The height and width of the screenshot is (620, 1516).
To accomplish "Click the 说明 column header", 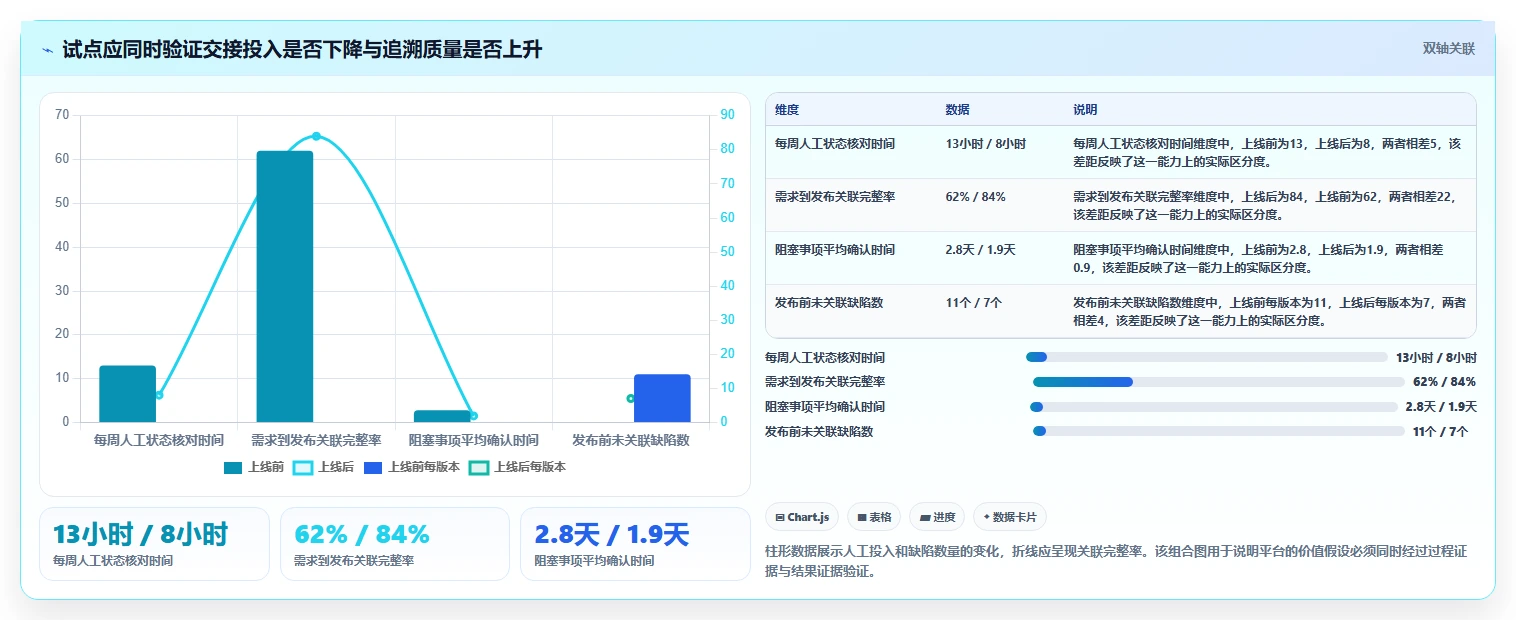I will pos(1085,110).
